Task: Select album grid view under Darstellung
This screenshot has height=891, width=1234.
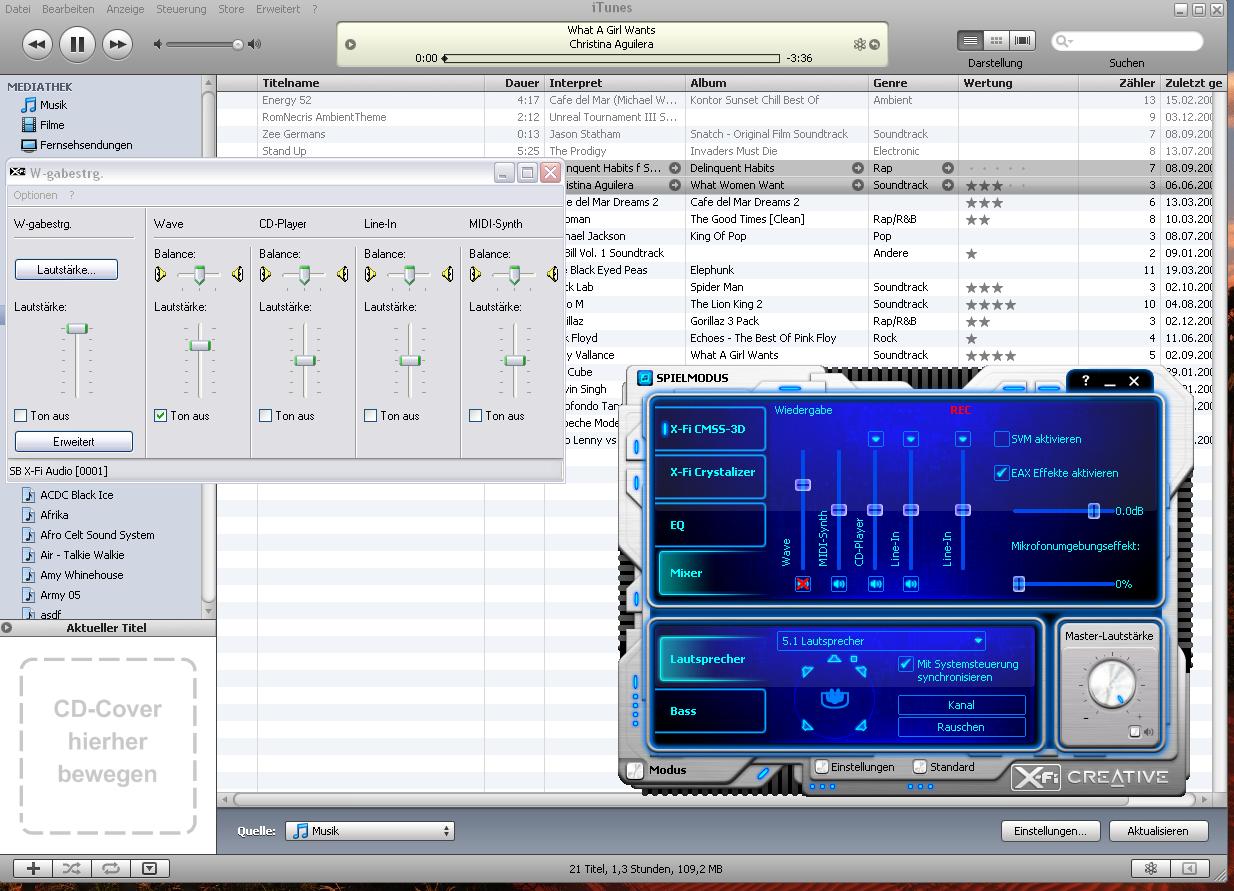Action: click(996, 40)
